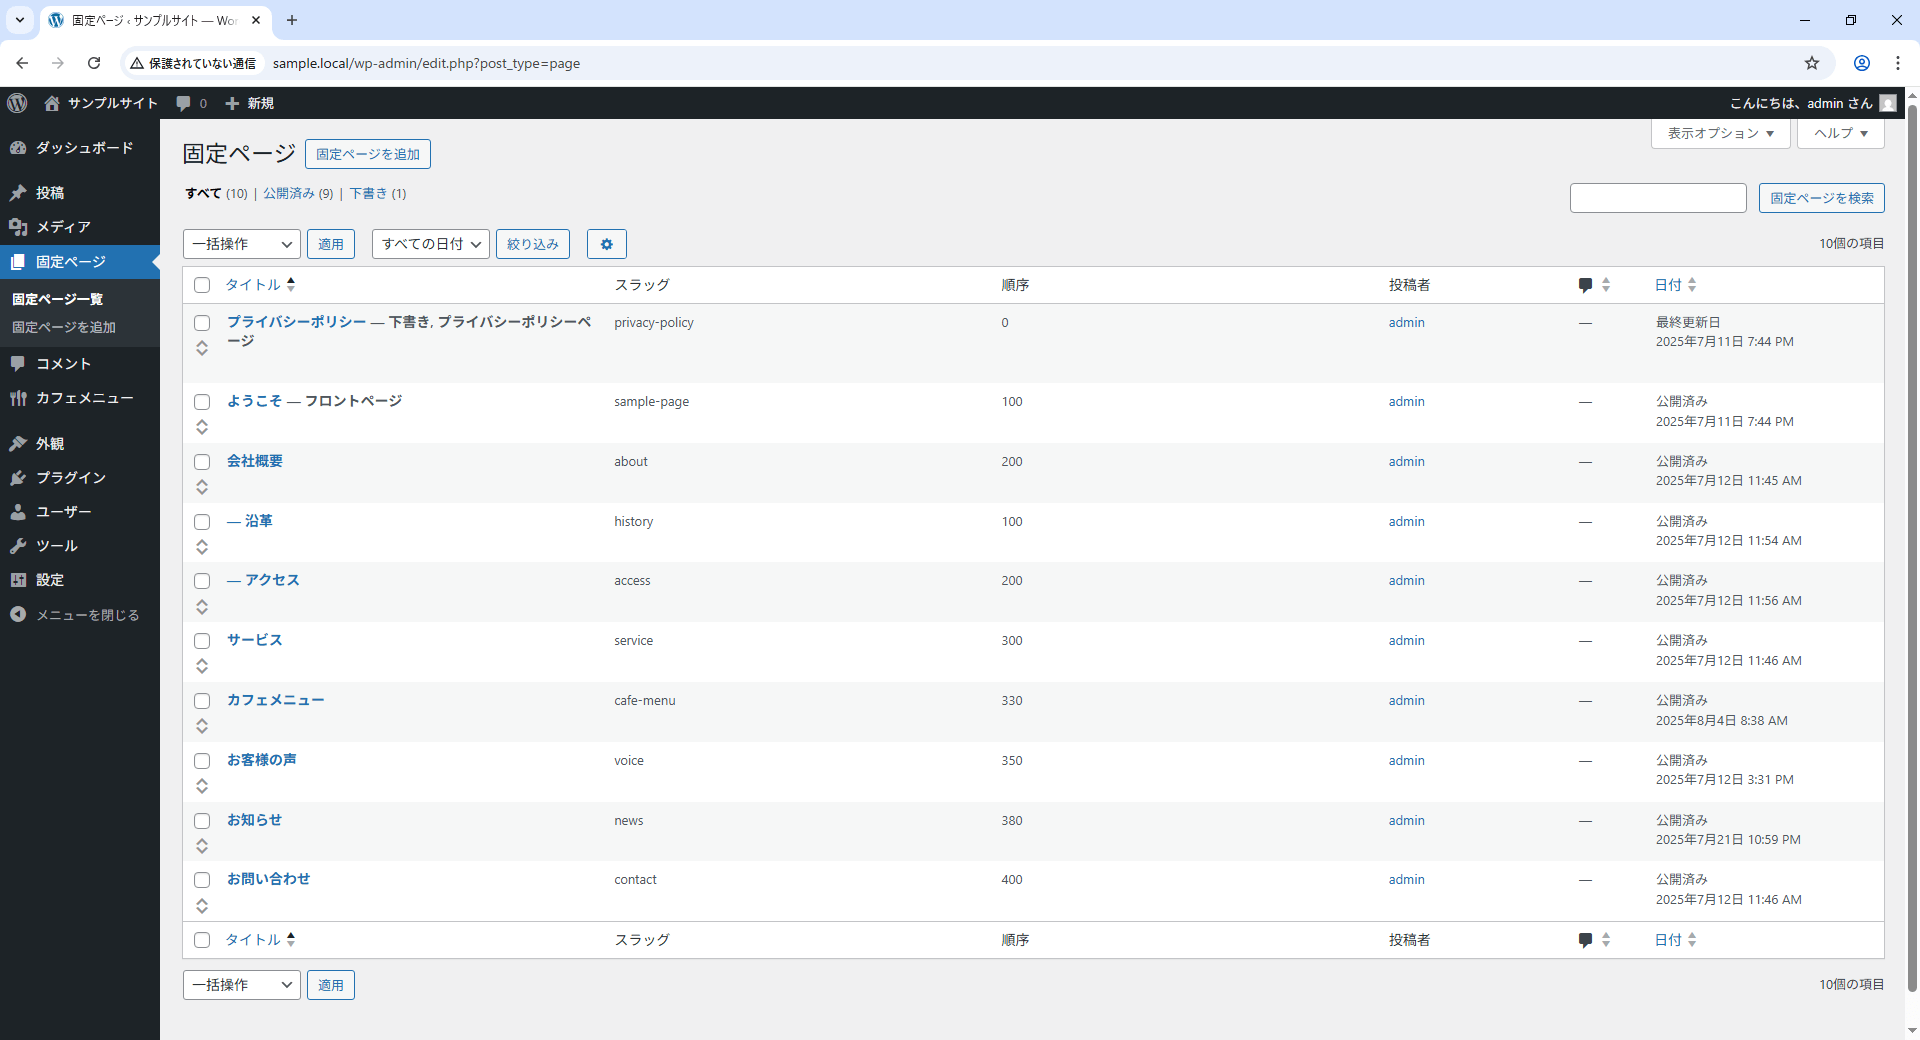The image size is (1920, 1040).
Task: Click the WordPress logo in the admin bar
Action: click(x=17, y=103)
